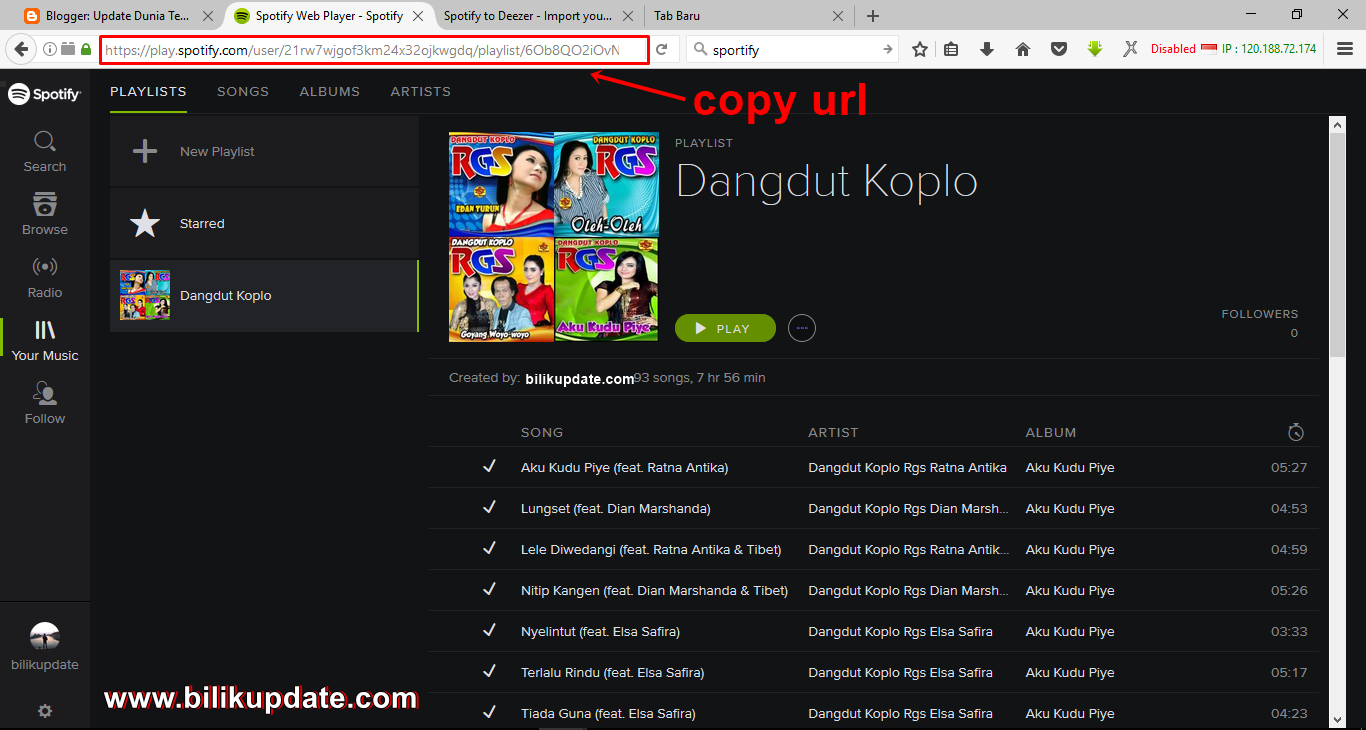Toggle checkmark for Terlalu Rindu song
The width and height of the screenshot is (1366, 730).
pos(489,672)
